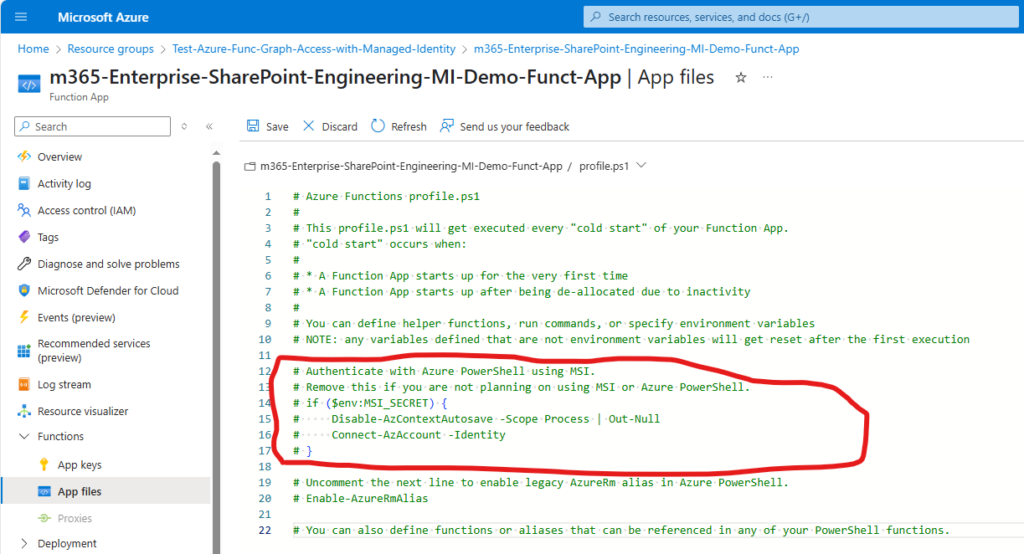Click the 'if ($env:MSI_SECRET) {' code line
1024x554 pixels.
click(x=370, y=403)
